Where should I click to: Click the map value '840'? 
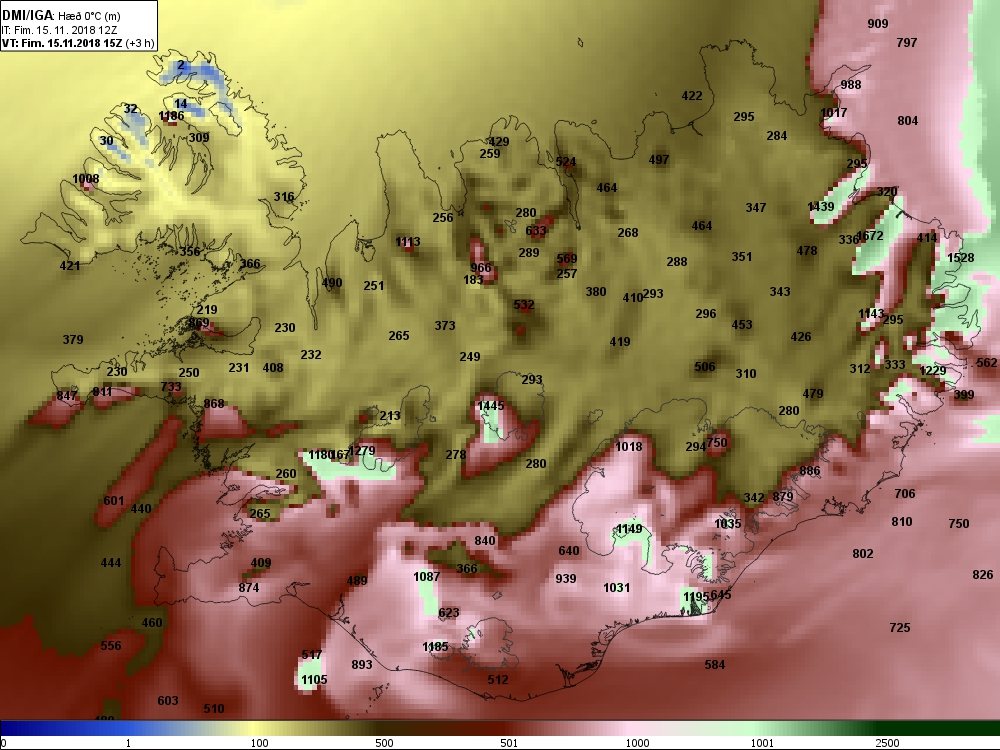(485, 541)
